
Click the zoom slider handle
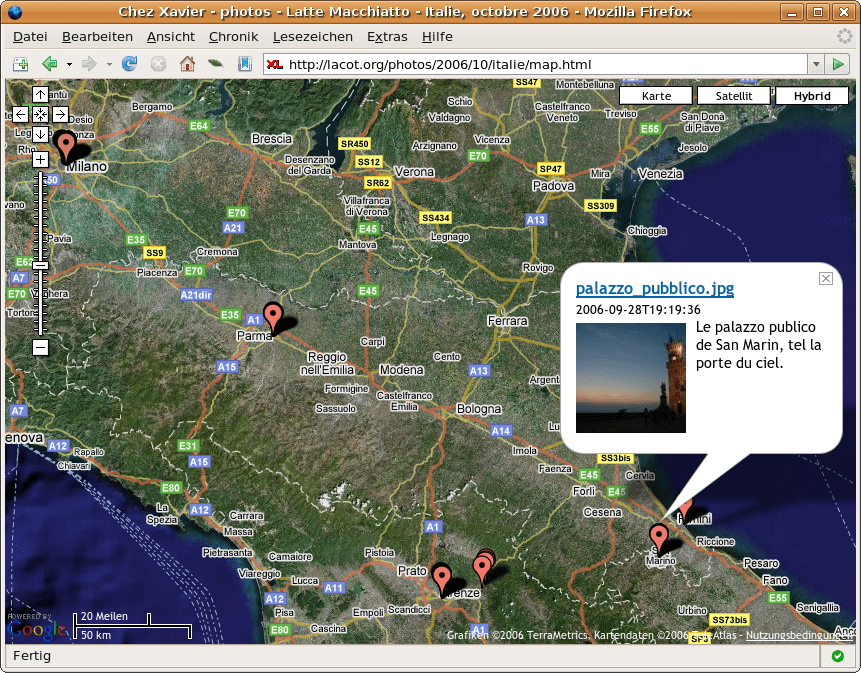[x=40, y=266]
